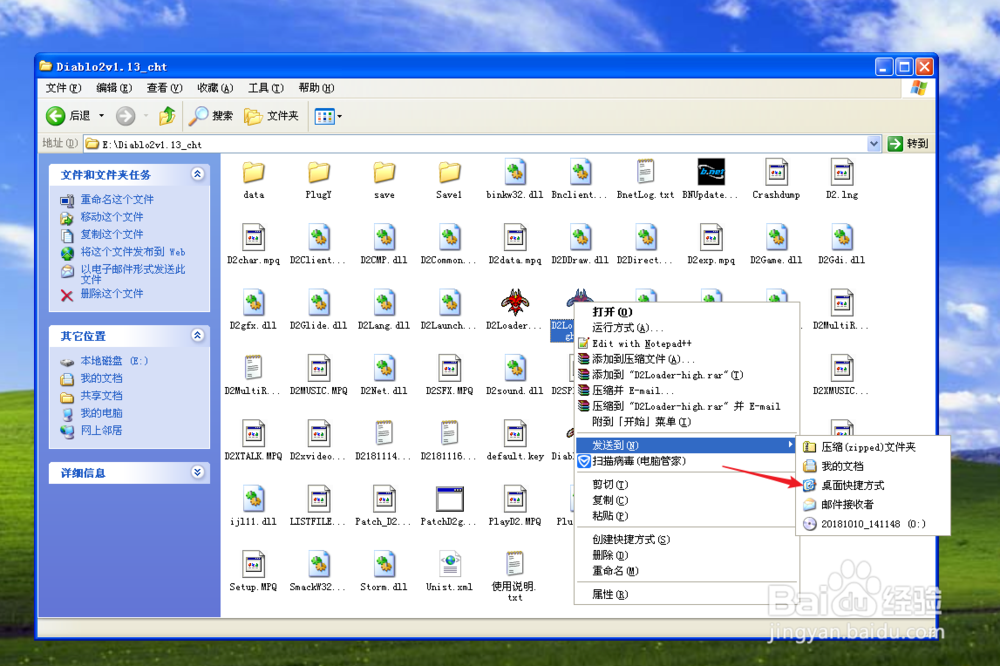Select the D2Net.dll file
This screenshot has height=666, width=1000.
point(384,376)
